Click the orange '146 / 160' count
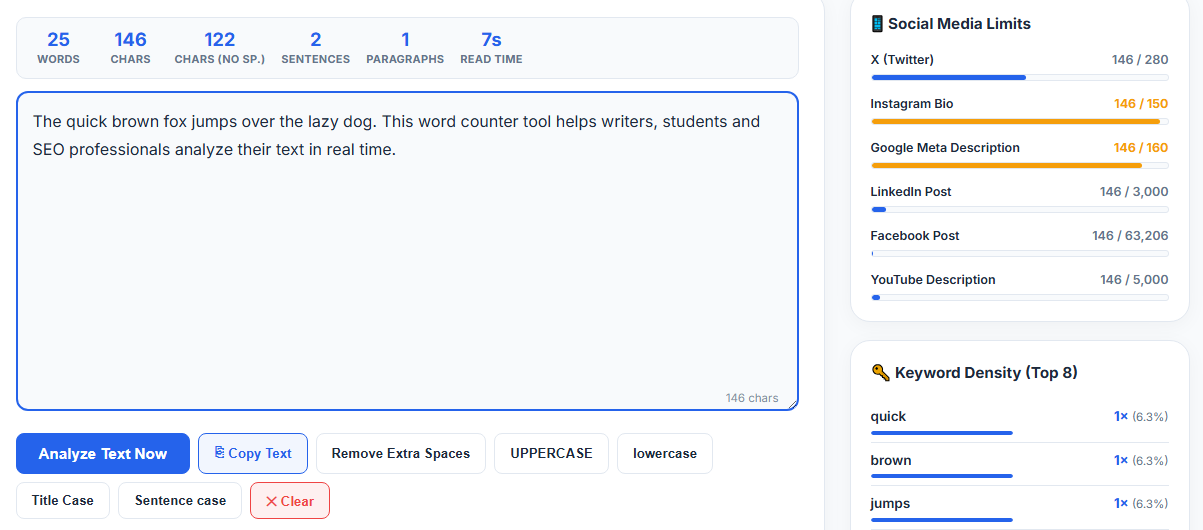The width and height of the screenshot is (1203, 530). (1141, 148)
